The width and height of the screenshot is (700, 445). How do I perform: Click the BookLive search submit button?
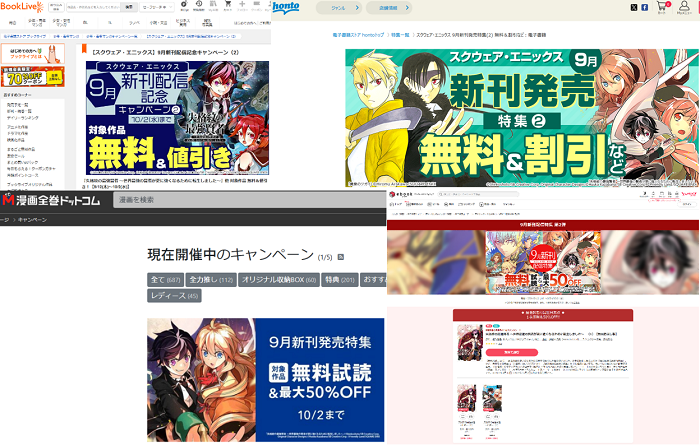[129, 8]
